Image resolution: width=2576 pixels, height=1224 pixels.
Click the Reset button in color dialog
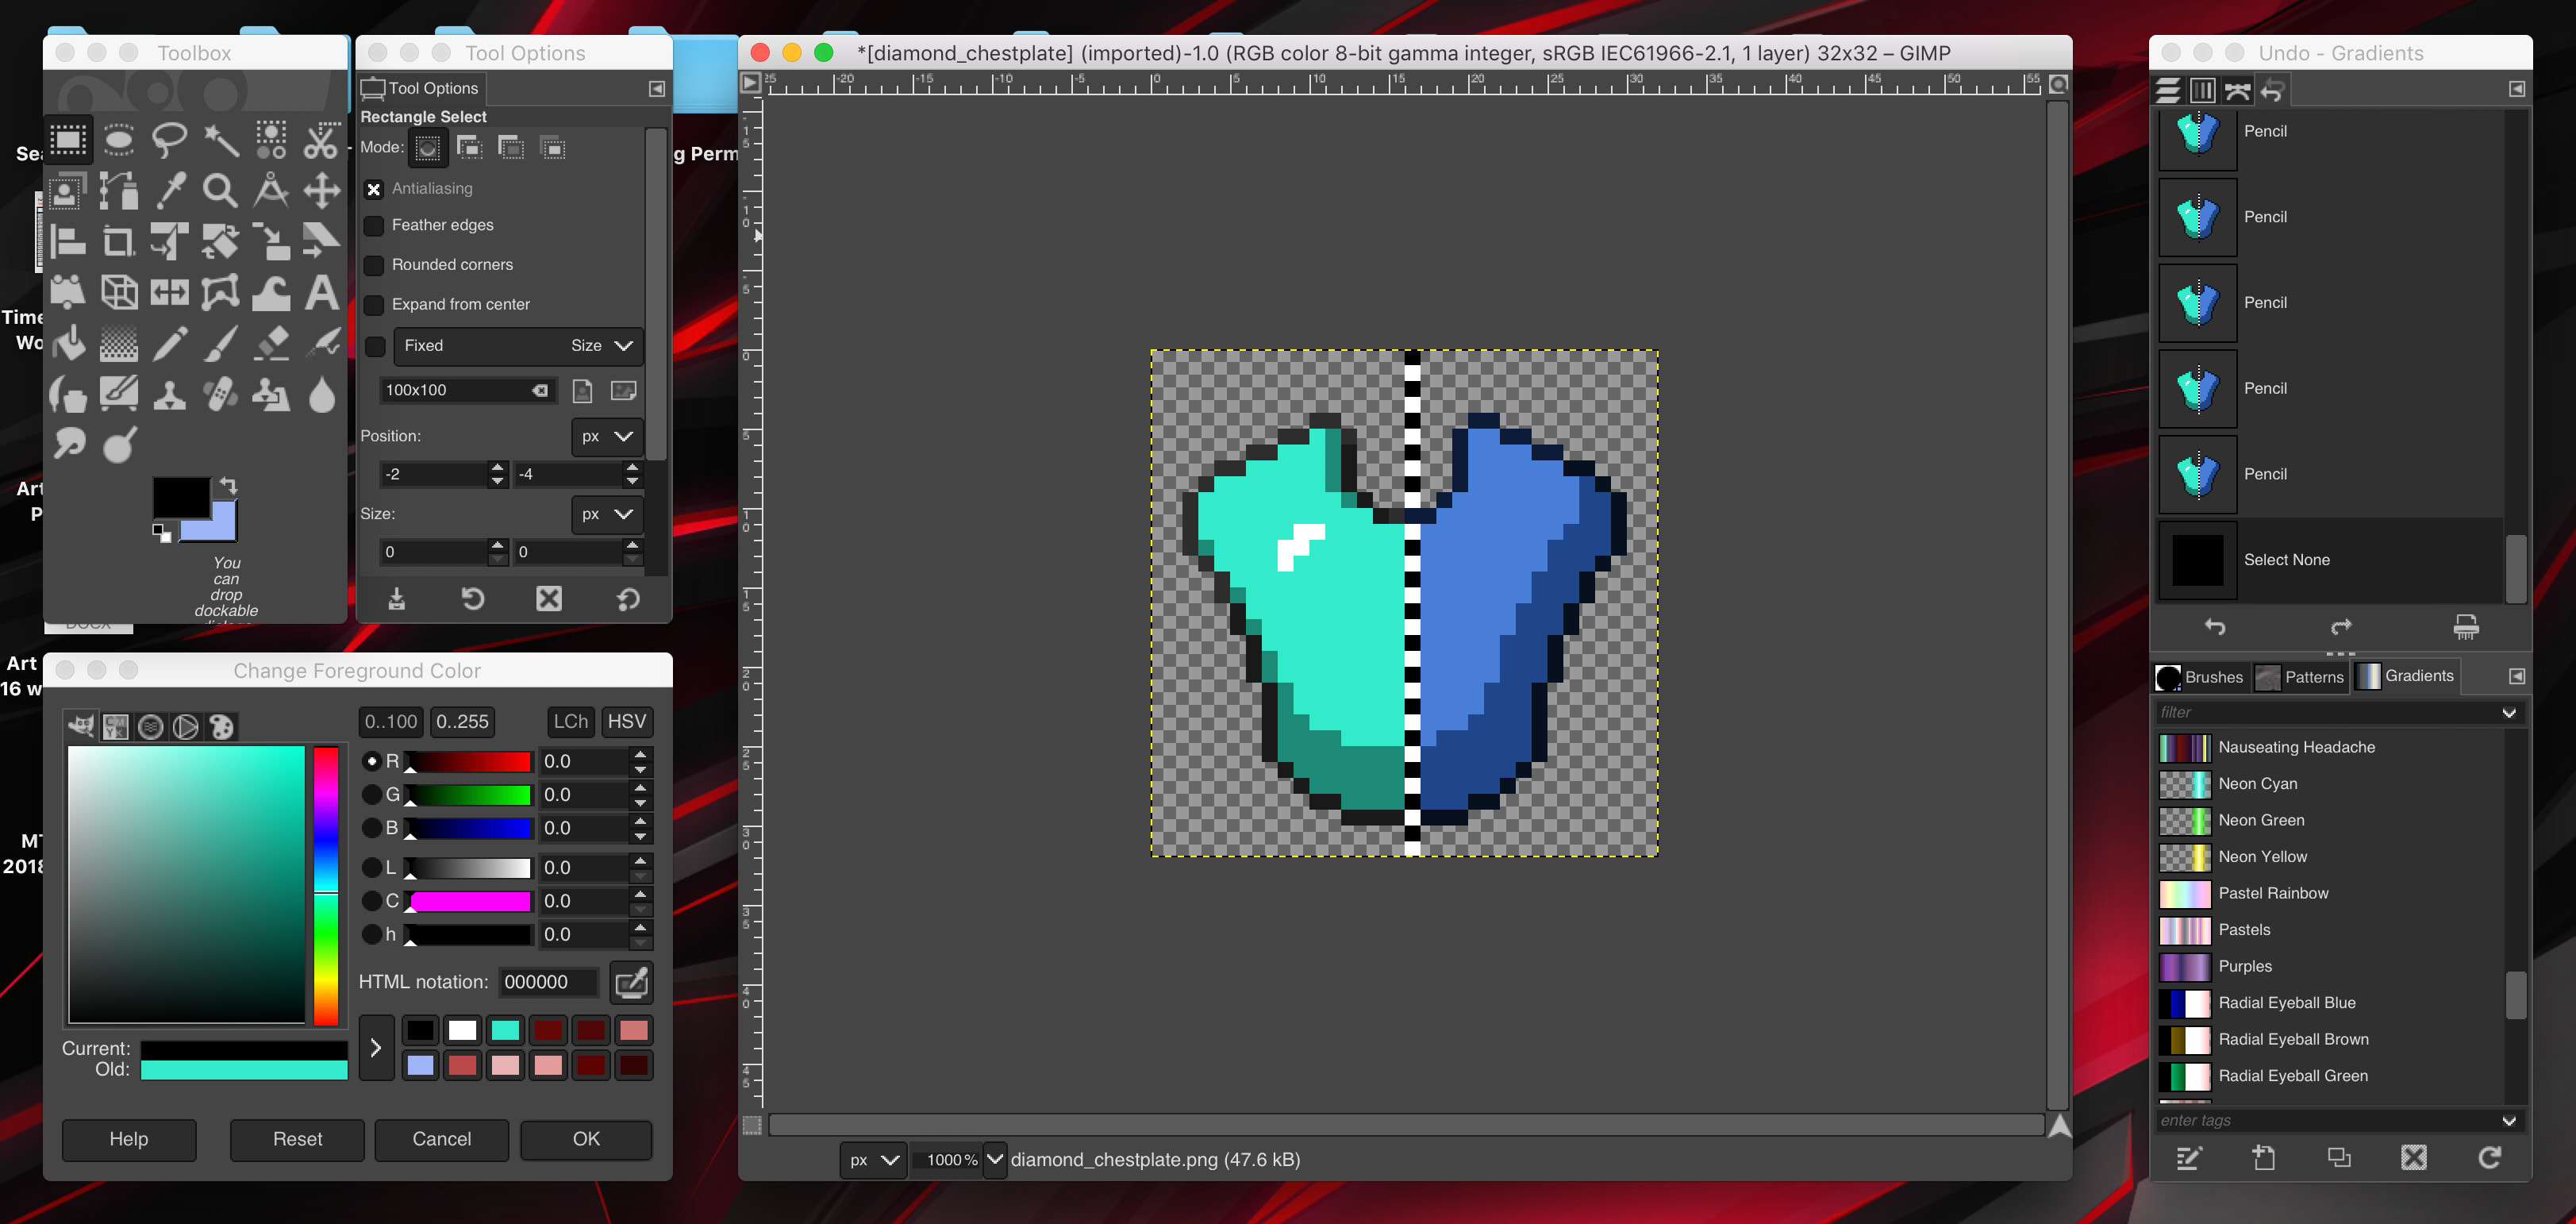point(297,1139)
